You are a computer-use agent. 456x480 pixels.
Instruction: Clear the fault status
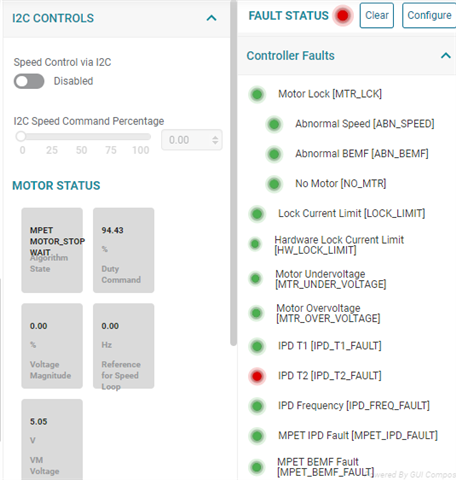click(377, 15)
